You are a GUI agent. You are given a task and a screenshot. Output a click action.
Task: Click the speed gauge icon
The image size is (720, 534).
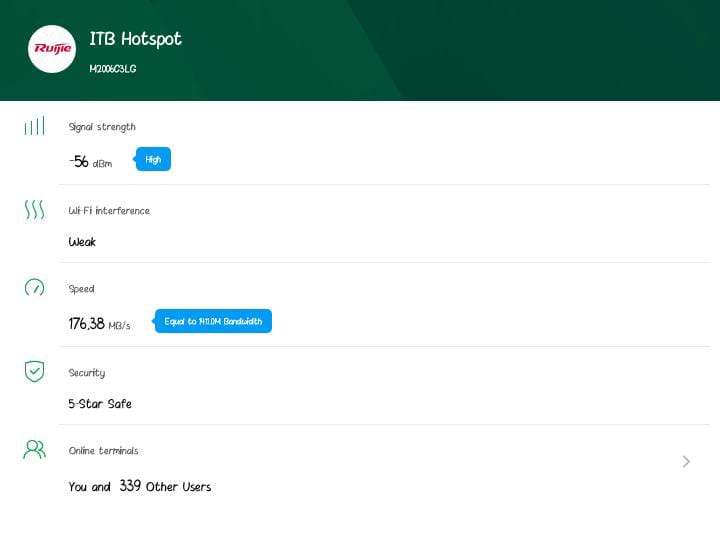(x=34, y=288)
